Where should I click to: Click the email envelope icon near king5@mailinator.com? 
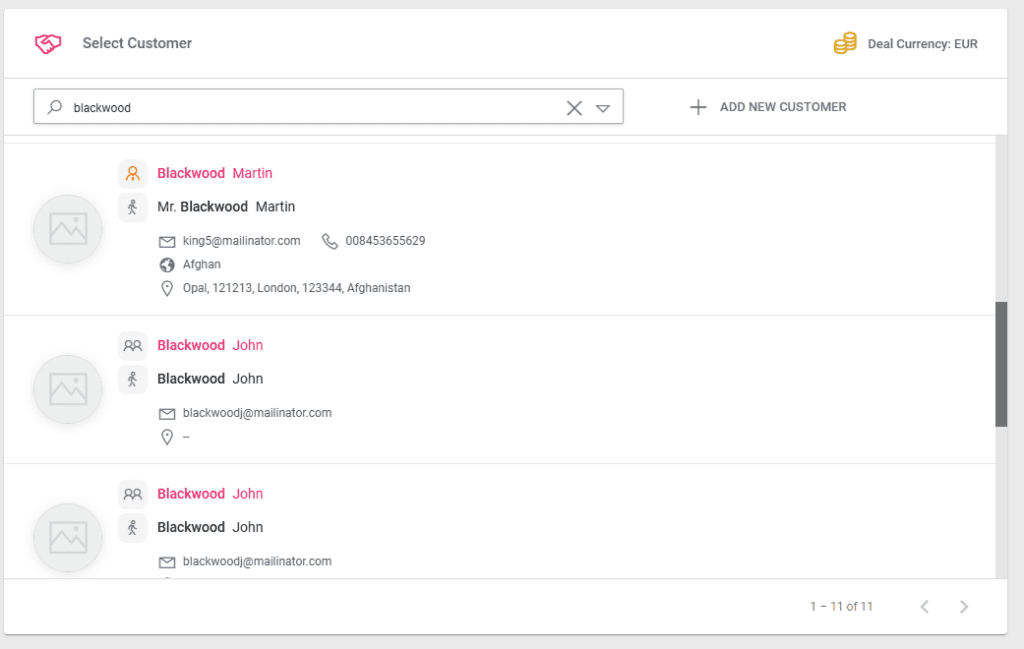tap(167, 241)
